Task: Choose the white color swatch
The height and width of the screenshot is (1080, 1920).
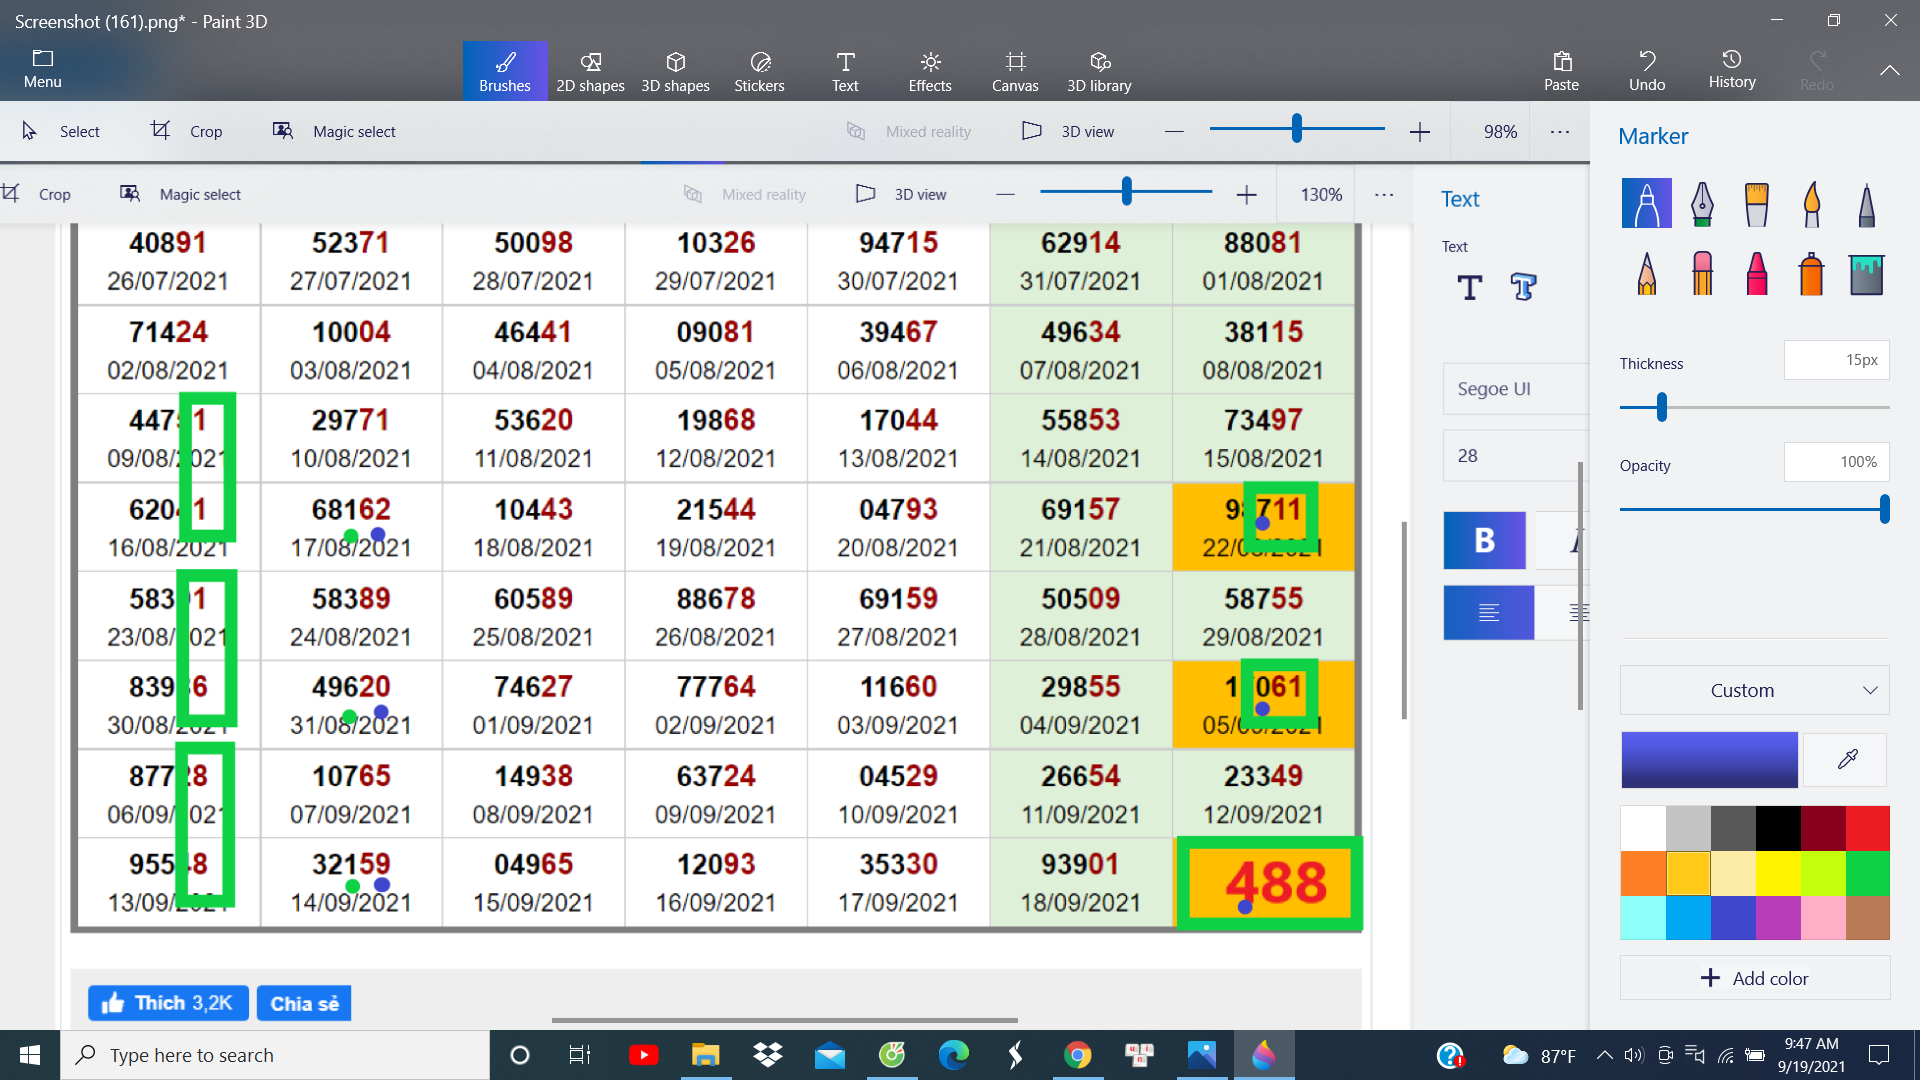Action: [x=1643, y=828]
